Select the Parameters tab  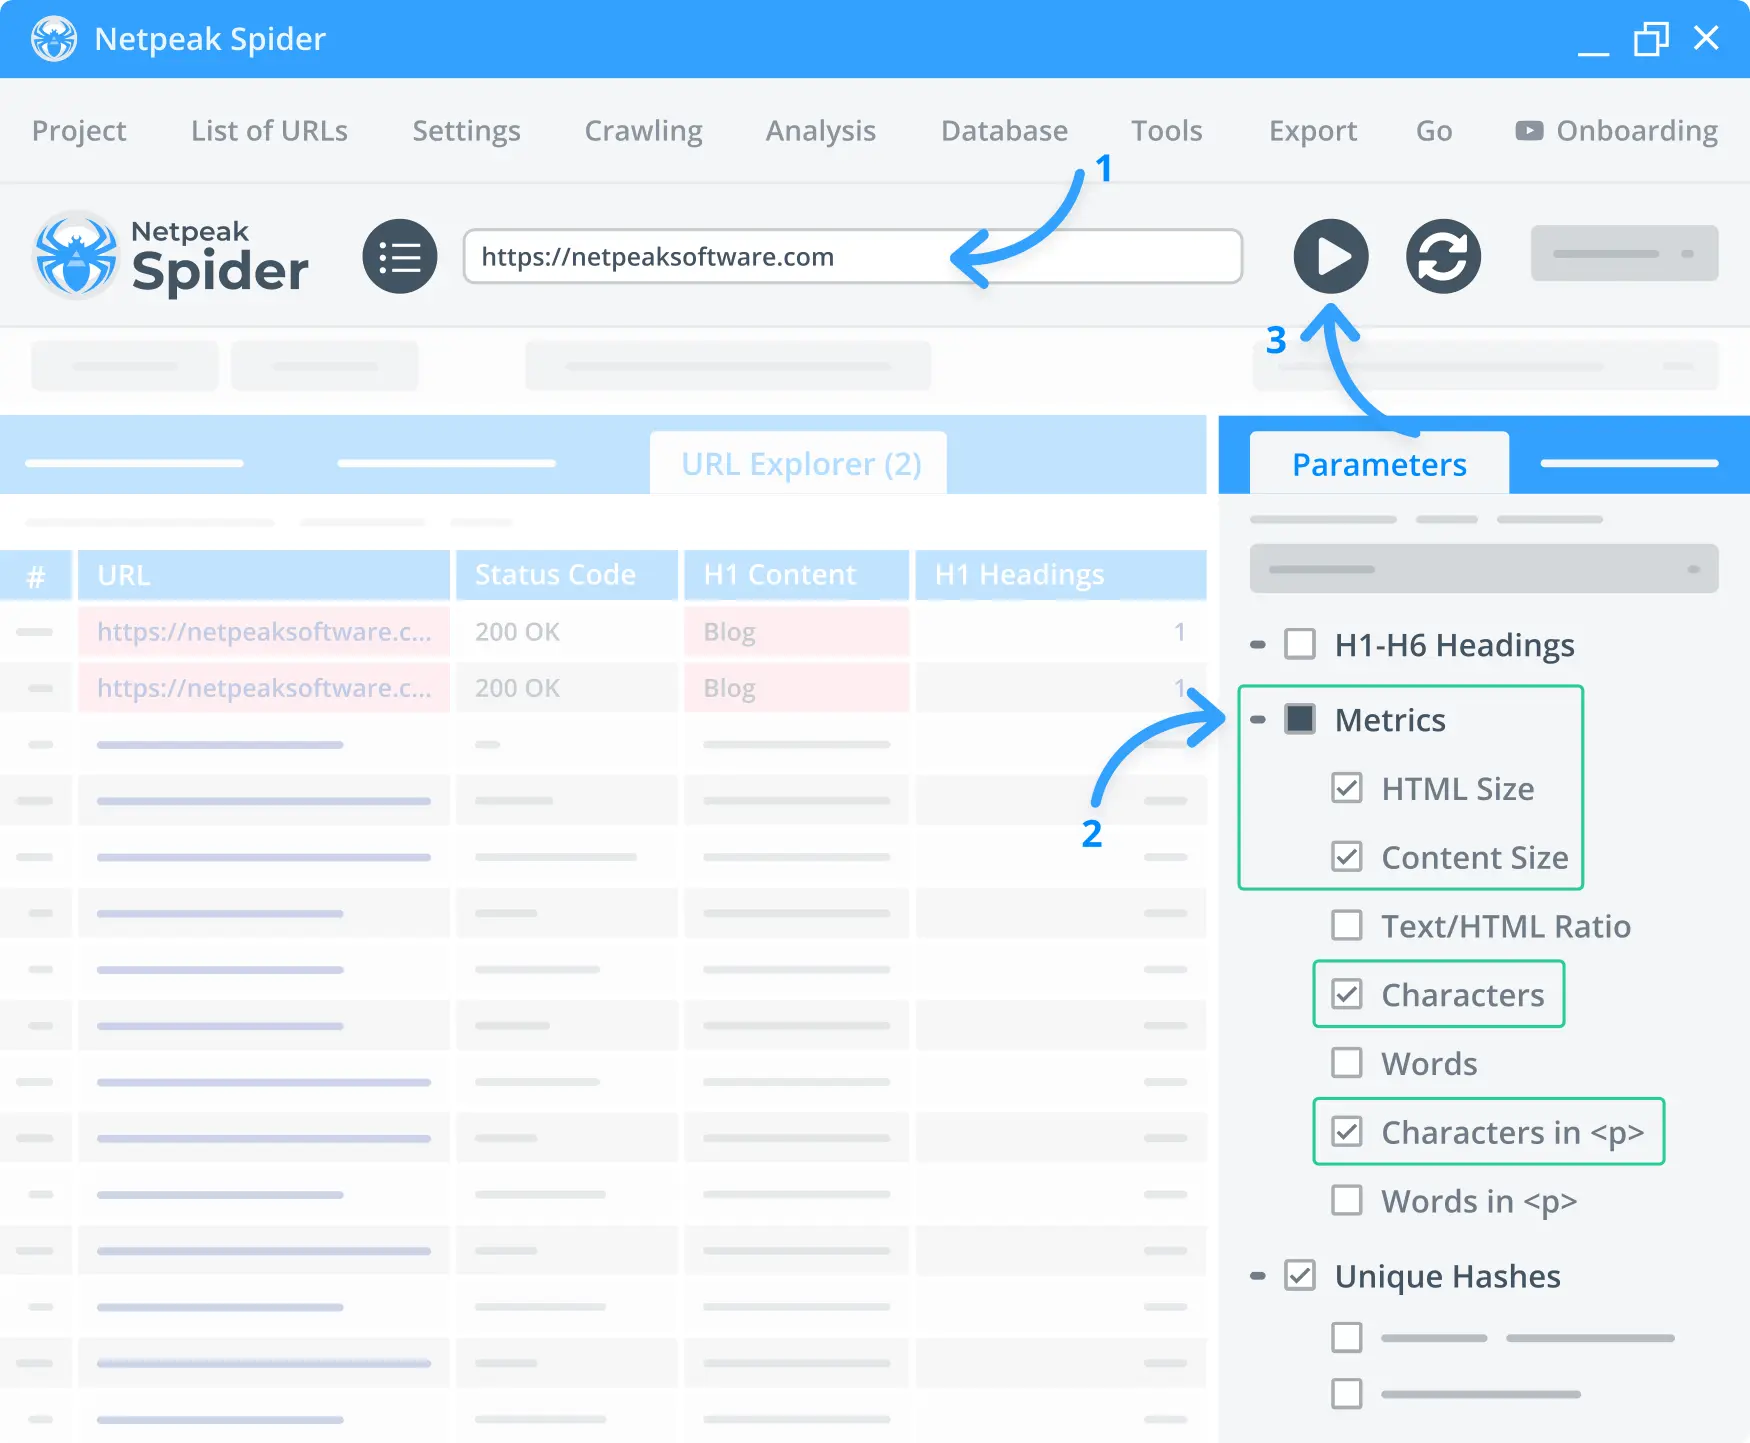click(1379, 463)
